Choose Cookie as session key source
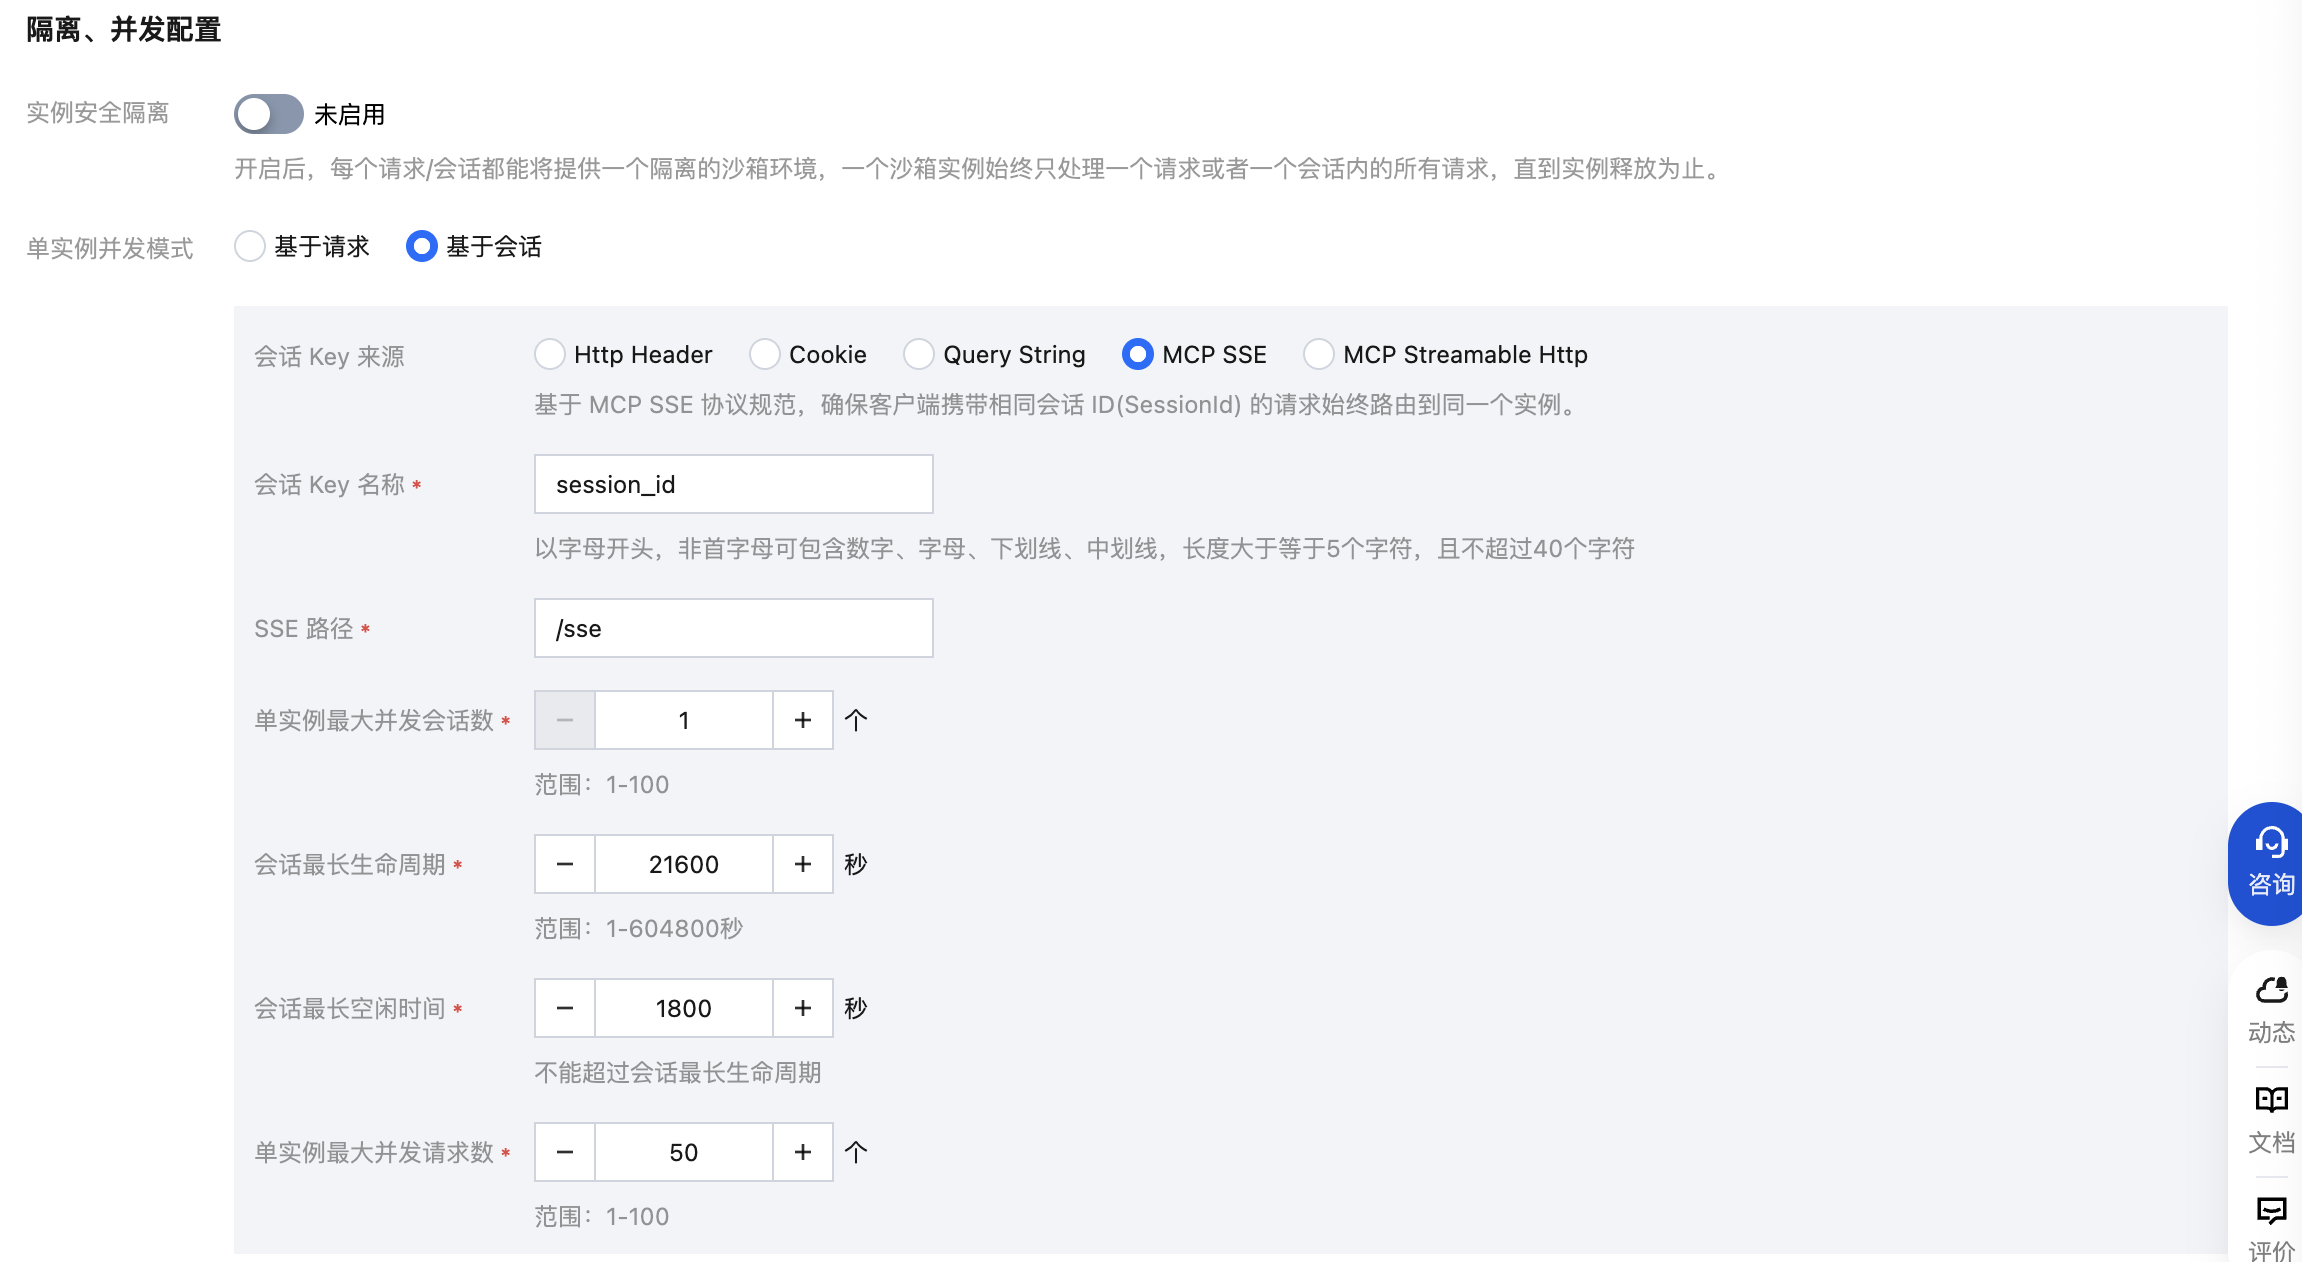Screen dimensions: 2302x1262 pos(765,354)
